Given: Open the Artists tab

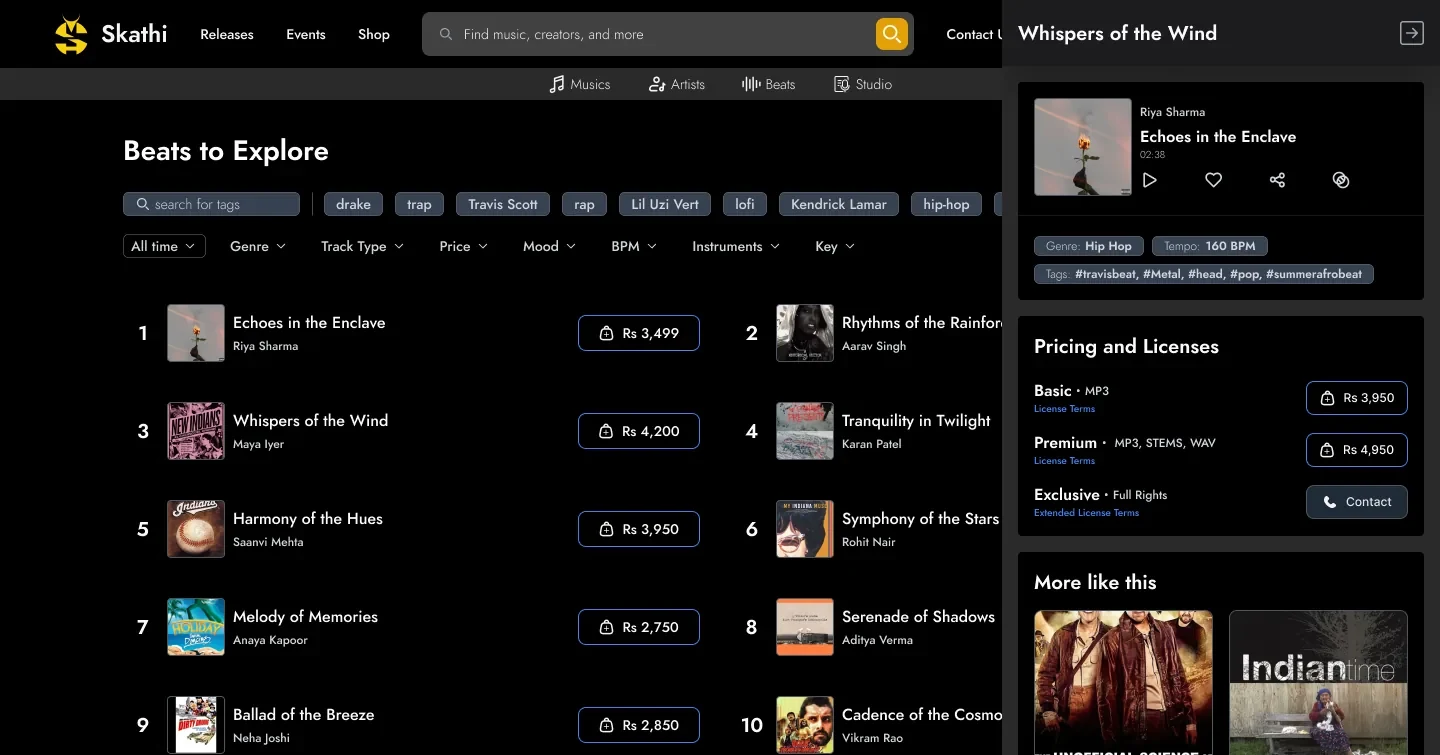Looking at the screenshot, I should coord(677,84).
